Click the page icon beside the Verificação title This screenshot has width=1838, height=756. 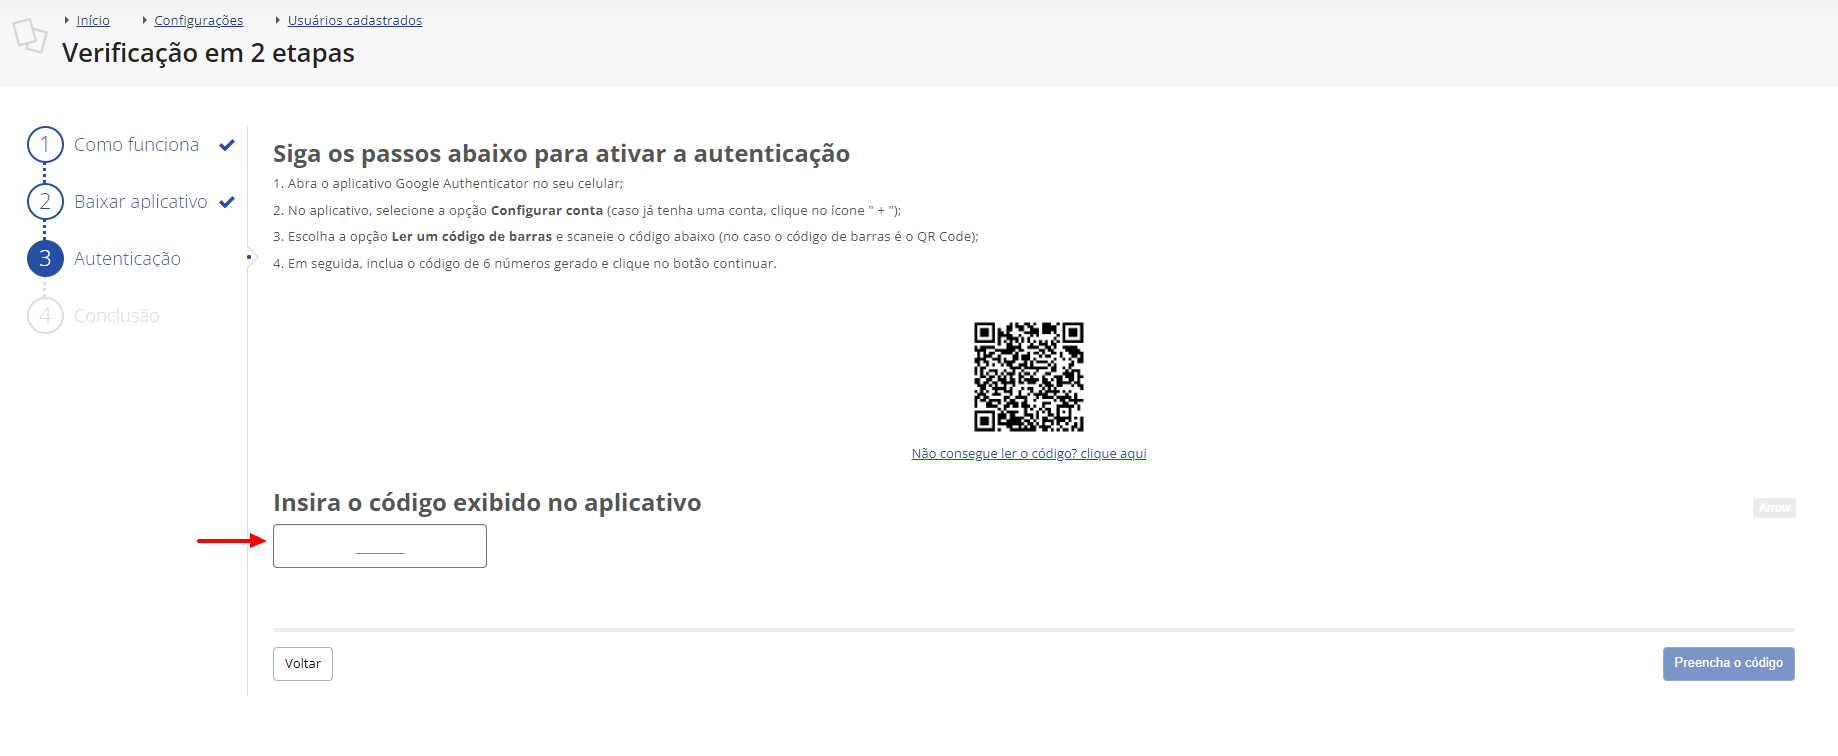point(29,36)
